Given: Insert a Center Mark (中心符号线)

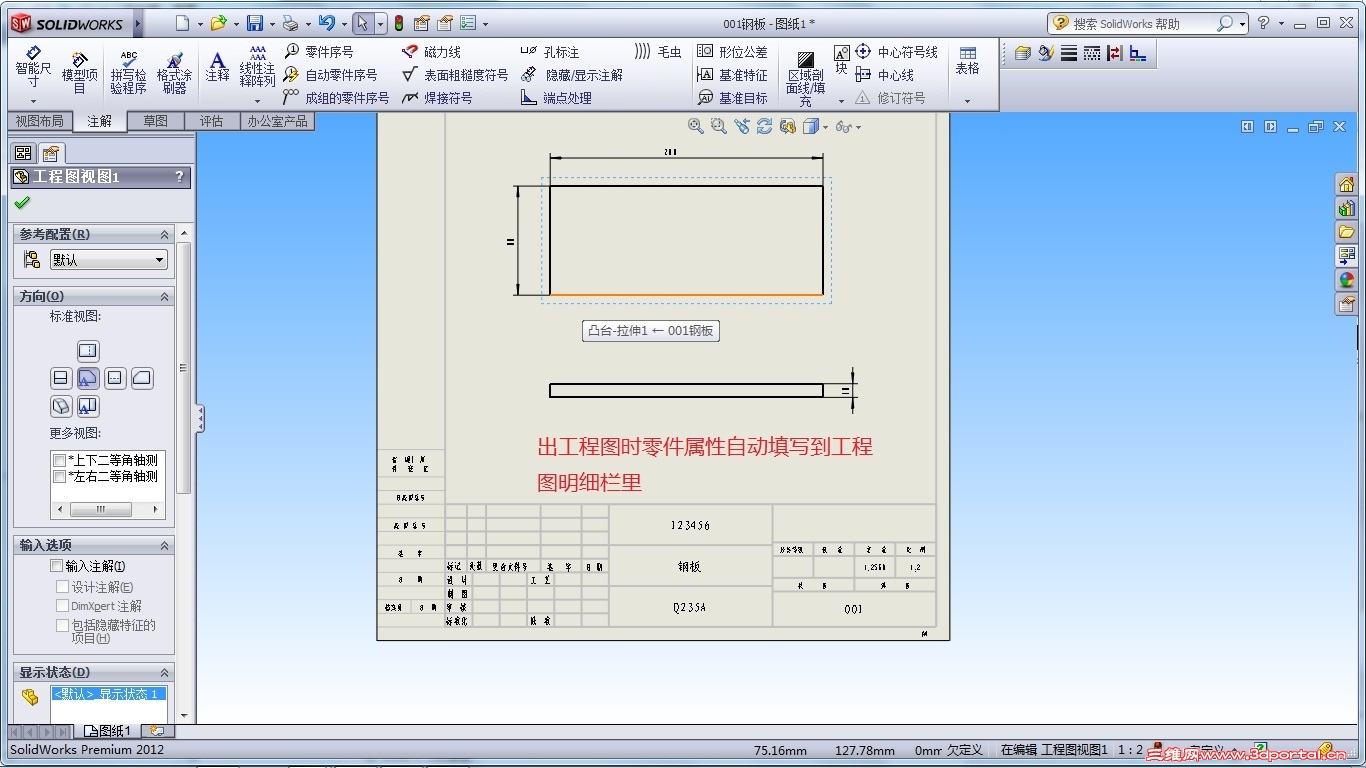Looking at the screenshot, I should point(897,52).
